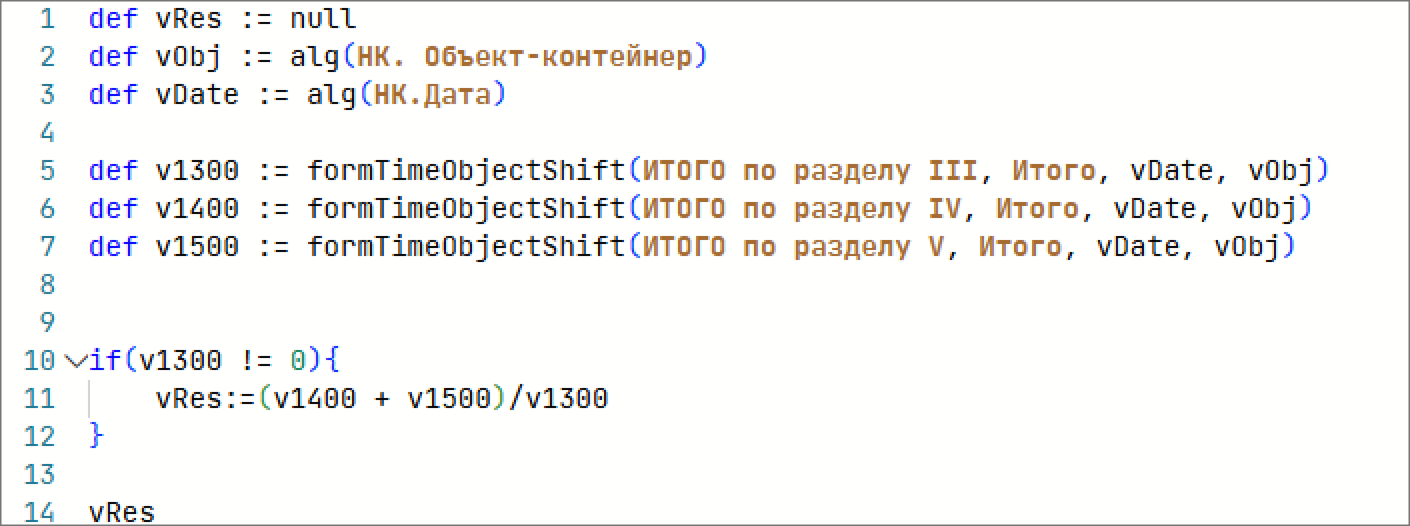
Task: Click empty line 8 in editor
Action: tap(700, 285)
